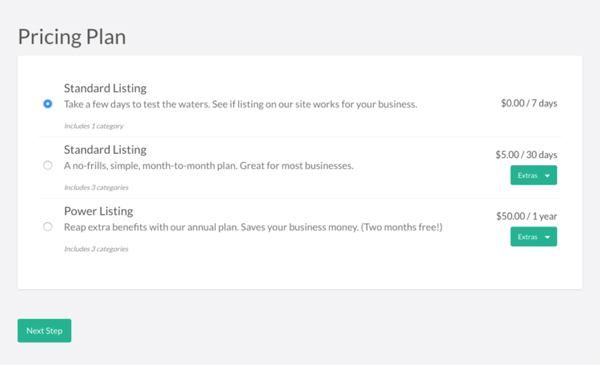Click the caret arrow on the 1-year Extras button
The height and width of the screenshot is (365, 600).
click(x=547, y=237)
